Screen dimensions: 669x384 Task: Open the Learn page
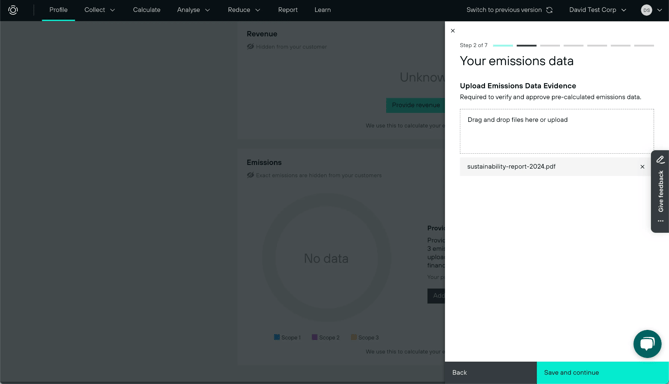coord(323,10)
